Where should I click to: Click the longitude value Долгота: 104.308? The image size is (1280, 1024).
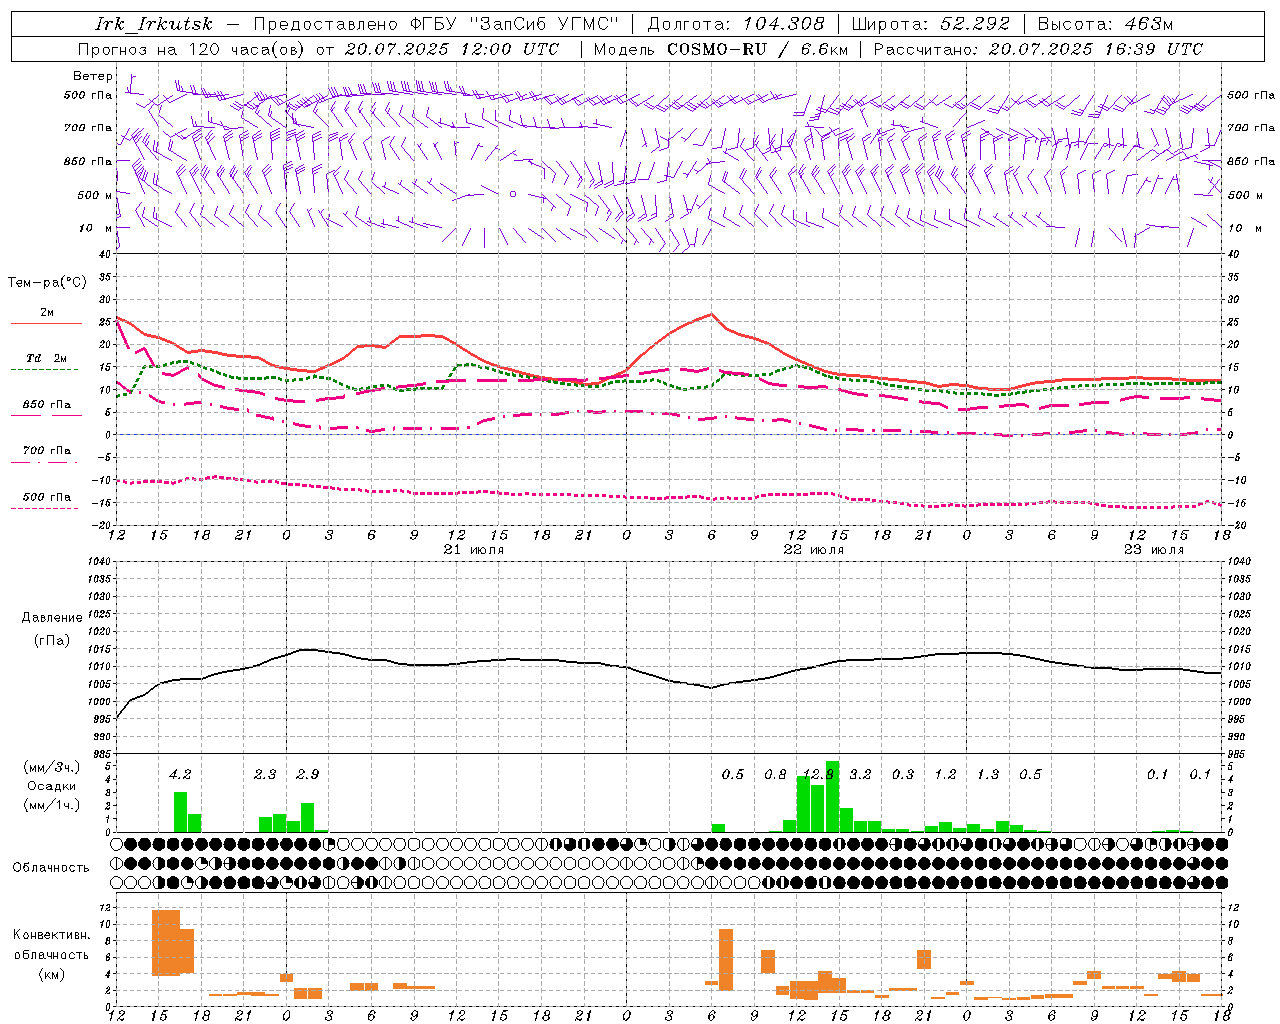[x=736, y=24]
